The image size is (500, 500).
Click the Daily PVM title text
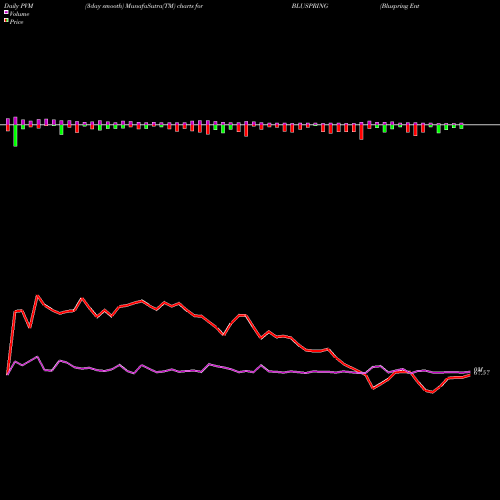19,6
